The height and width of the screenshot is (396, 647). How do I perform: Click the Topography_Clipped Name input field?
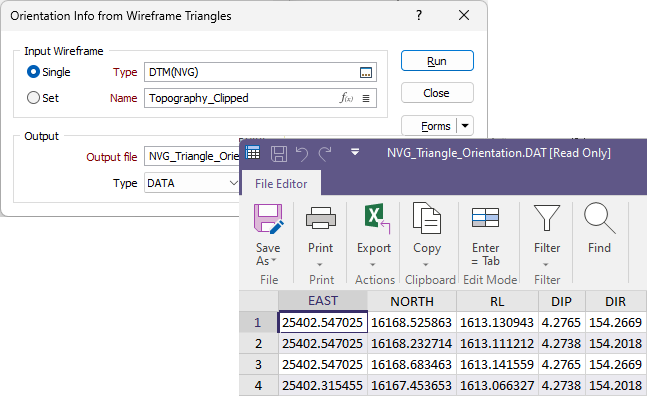click(x=260, y=98)
